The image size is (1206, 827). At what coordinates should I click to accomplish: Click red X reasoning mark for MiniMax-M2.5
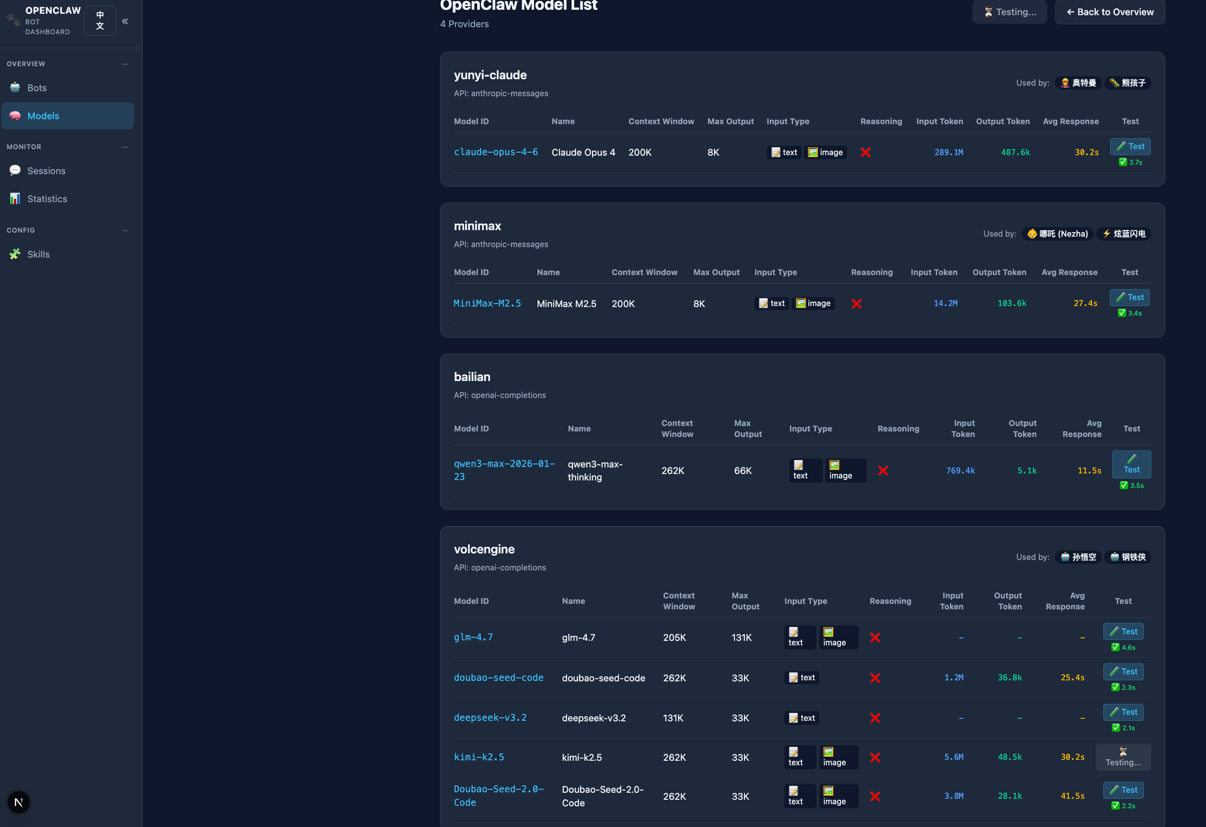[857, 303]
